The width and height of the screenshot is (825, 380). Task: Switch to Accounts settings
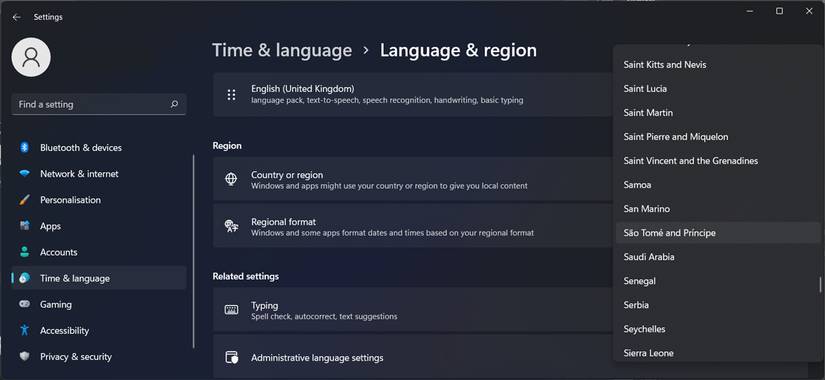pos(99,252)
